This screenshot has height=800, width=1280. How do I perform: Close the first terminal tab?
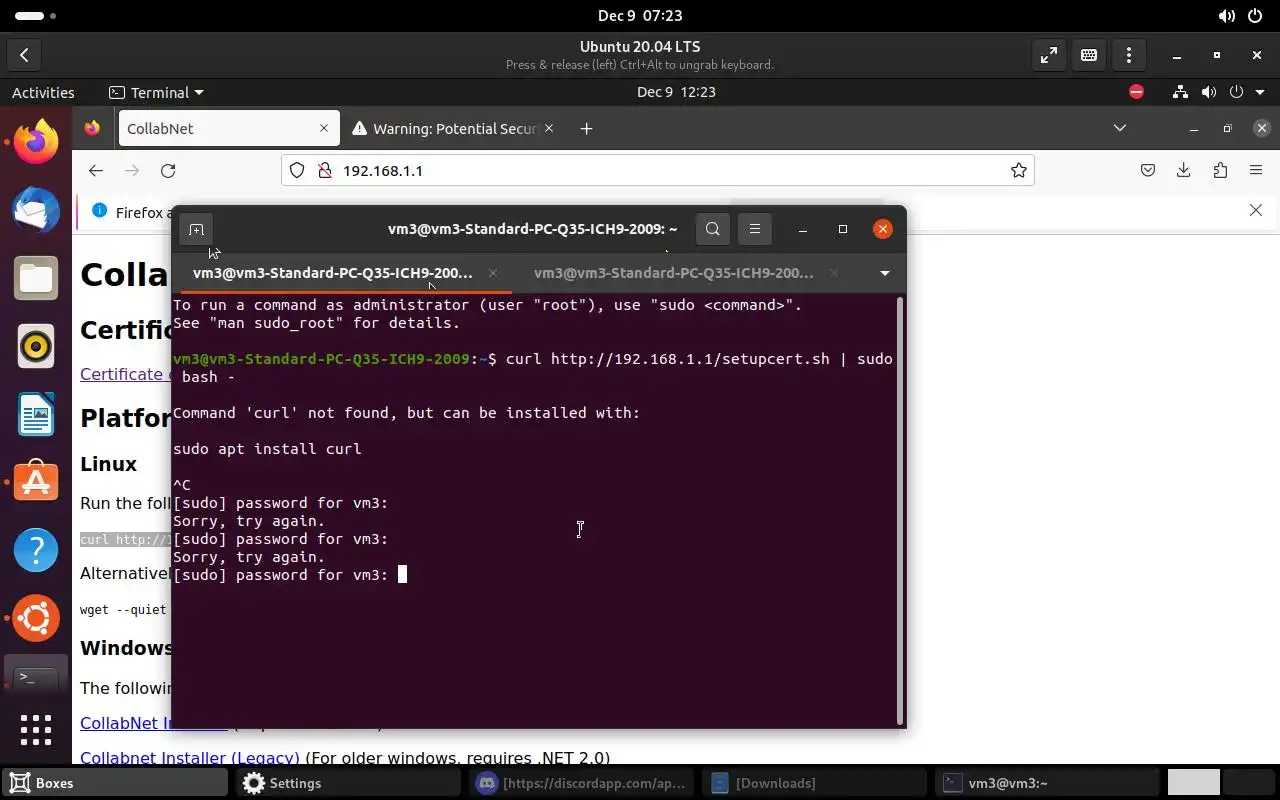coord(493,273)
